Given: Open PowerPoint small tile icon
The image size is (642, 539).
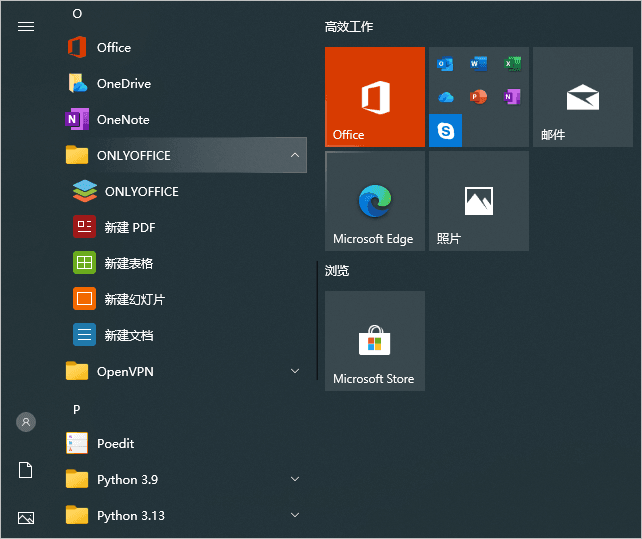Looking at the screenshot, I should (479, 97).
